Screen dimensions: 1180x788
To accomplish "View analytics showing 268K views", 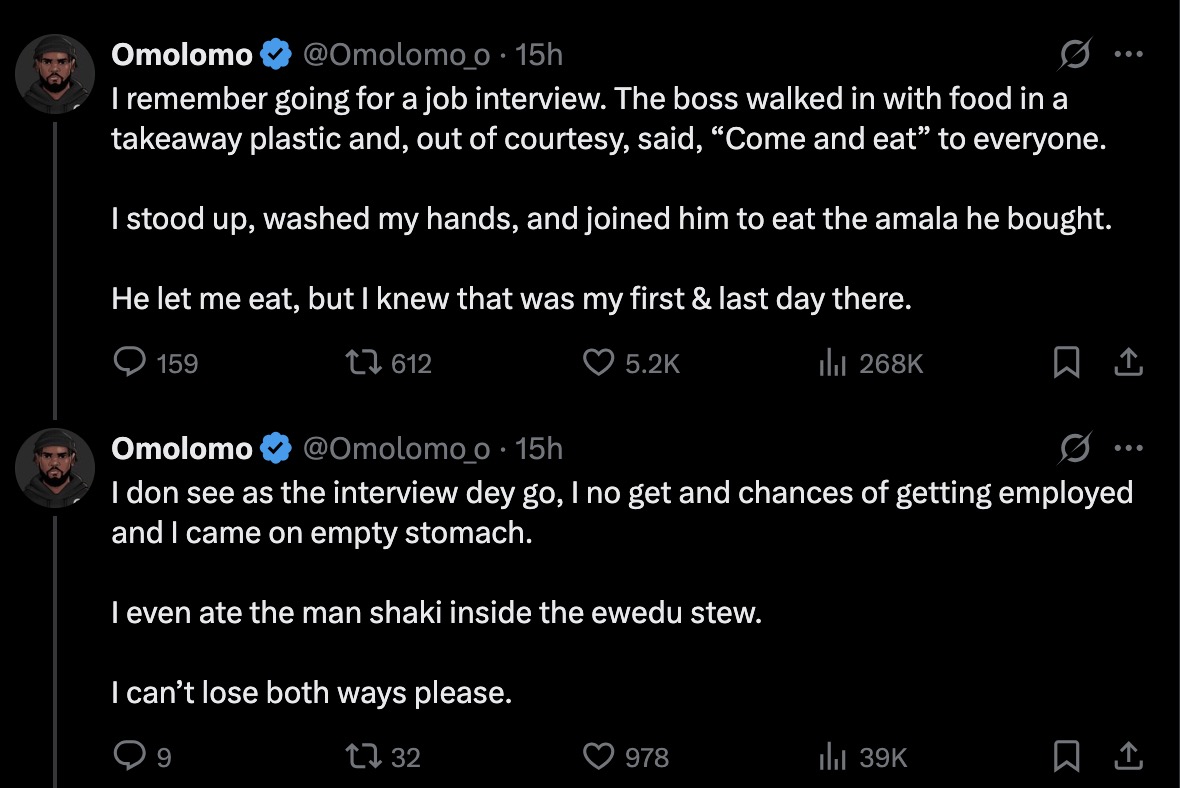I will (832, 364).
